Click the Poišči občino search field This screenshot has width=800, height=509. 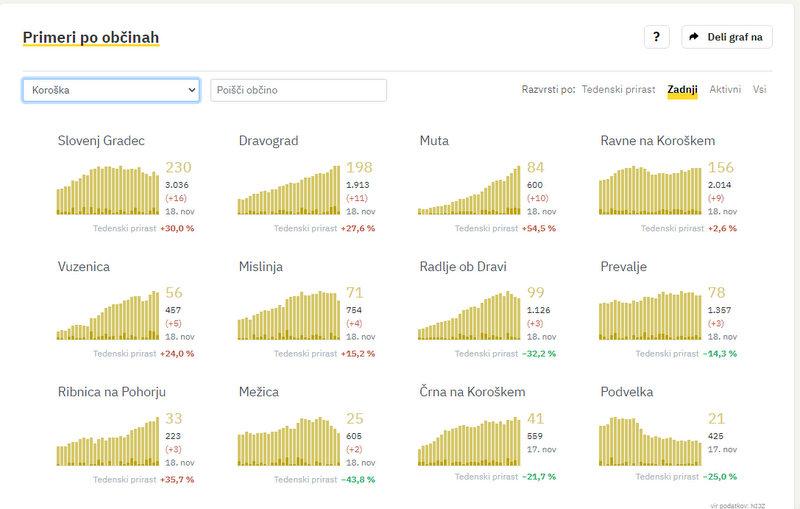(x=298, y=90)
